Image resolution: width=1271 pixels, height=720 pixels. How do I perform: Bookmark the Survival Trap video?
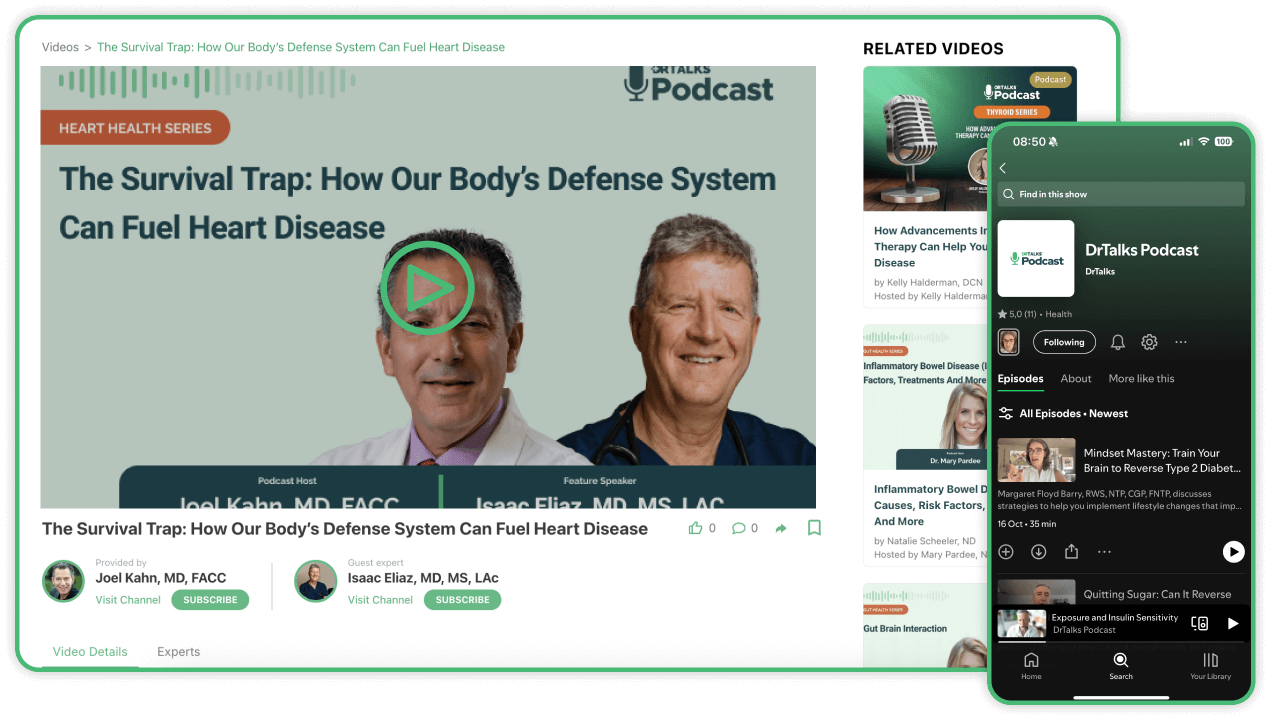coord(814,527)
